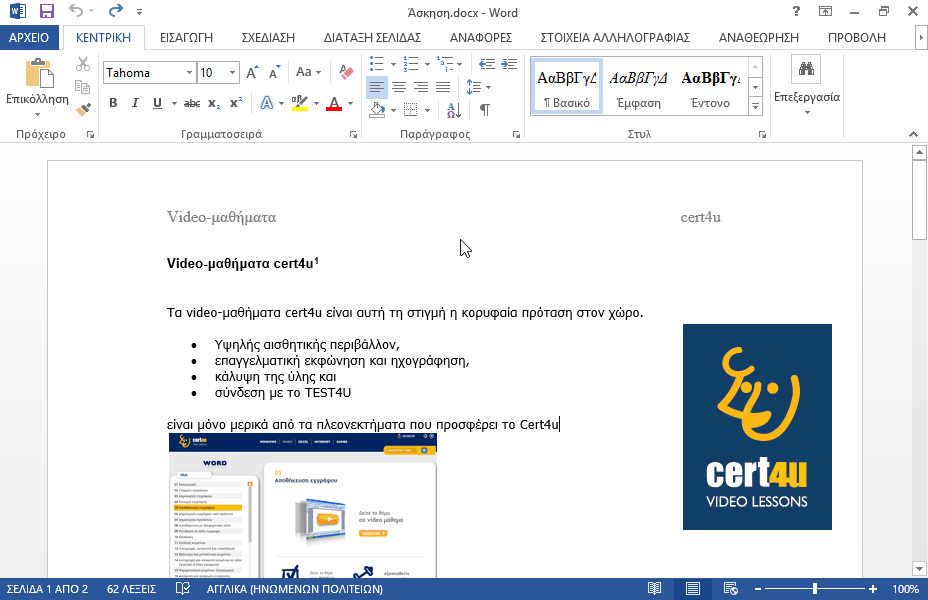This screenshot has height=600, width=928.
Task: Save the document with the floppy disk icon
Action: pyautogui.click(x=46, y=11)
